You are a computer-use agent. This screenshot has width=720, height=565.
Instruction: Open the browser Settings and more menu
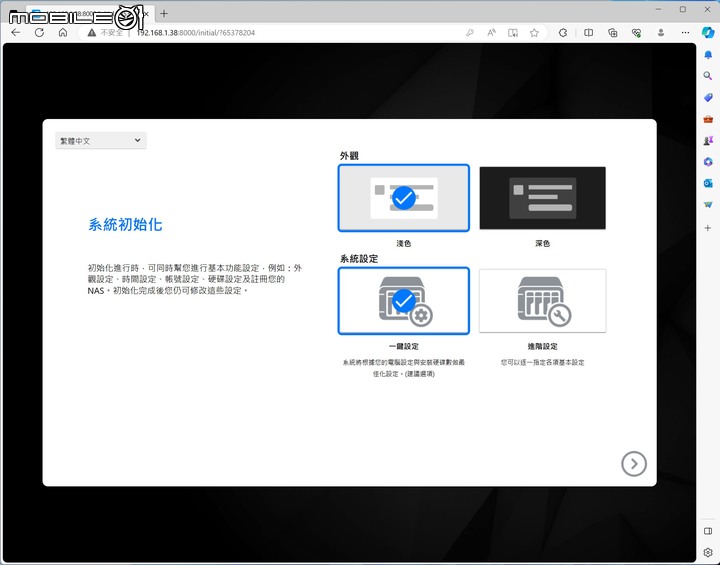pos(685,33)
